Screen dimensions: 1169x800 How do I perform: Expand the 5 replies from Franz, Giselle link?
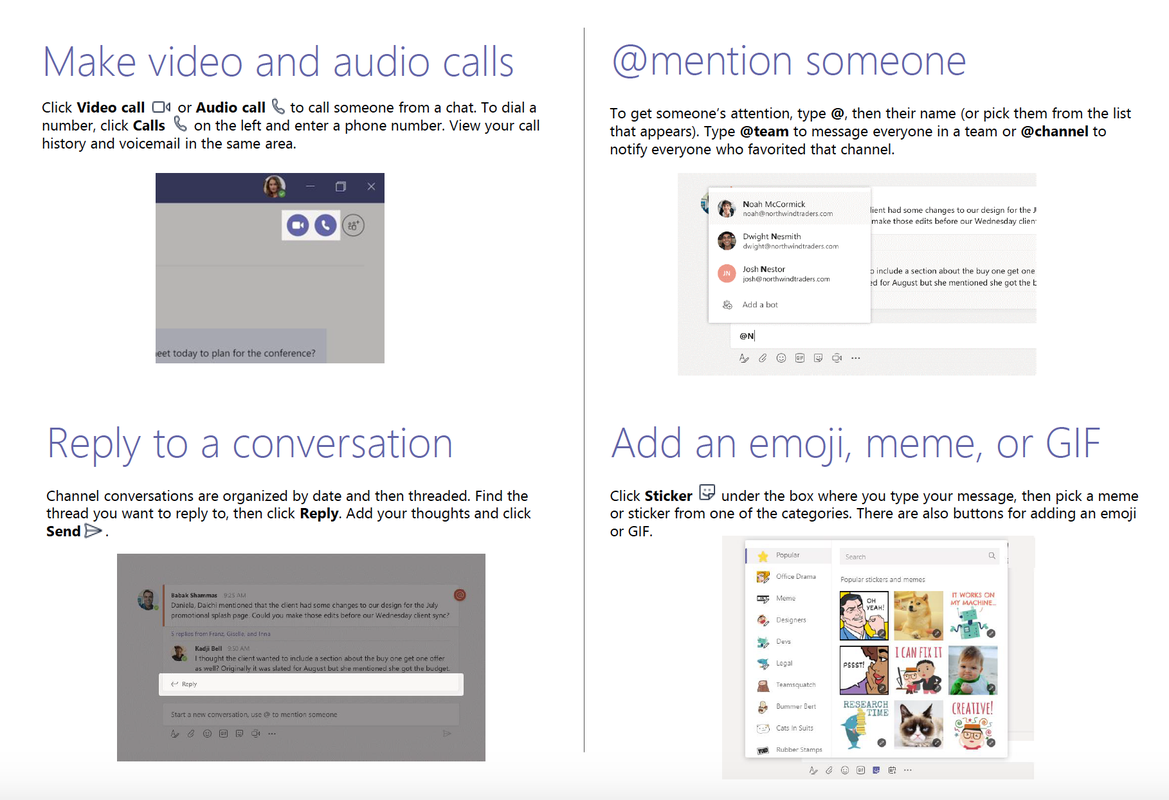220,633
